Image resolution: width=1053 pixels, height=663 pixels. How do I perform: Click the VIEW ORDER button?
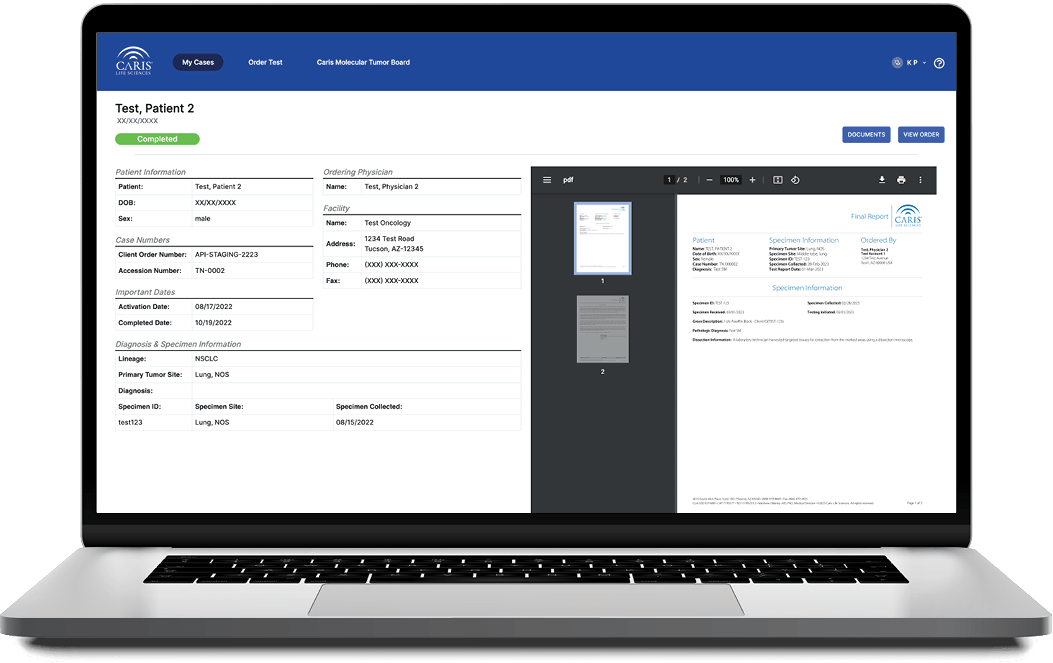tap(921, 134)
